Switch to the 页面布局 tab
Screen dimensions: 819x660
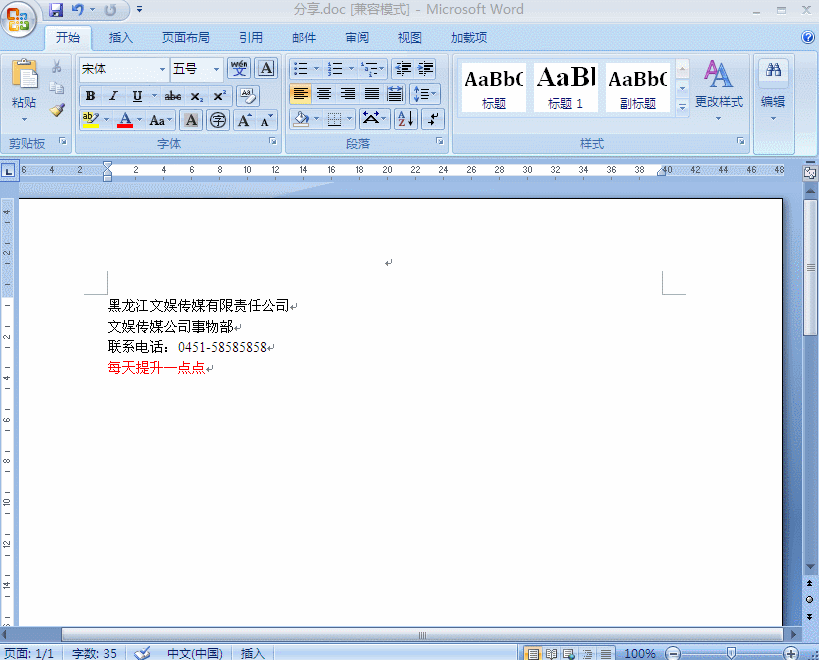185,38
